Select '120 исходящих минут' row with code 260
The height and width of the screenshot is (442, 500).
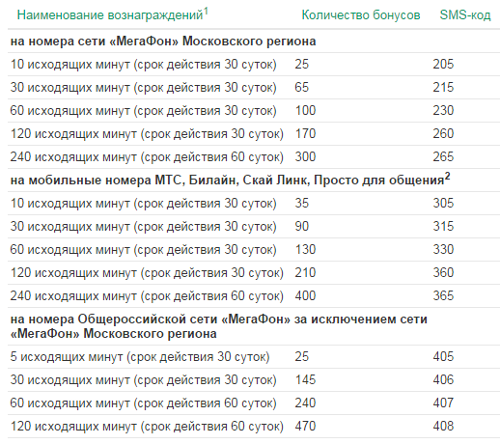pos(254,134)
